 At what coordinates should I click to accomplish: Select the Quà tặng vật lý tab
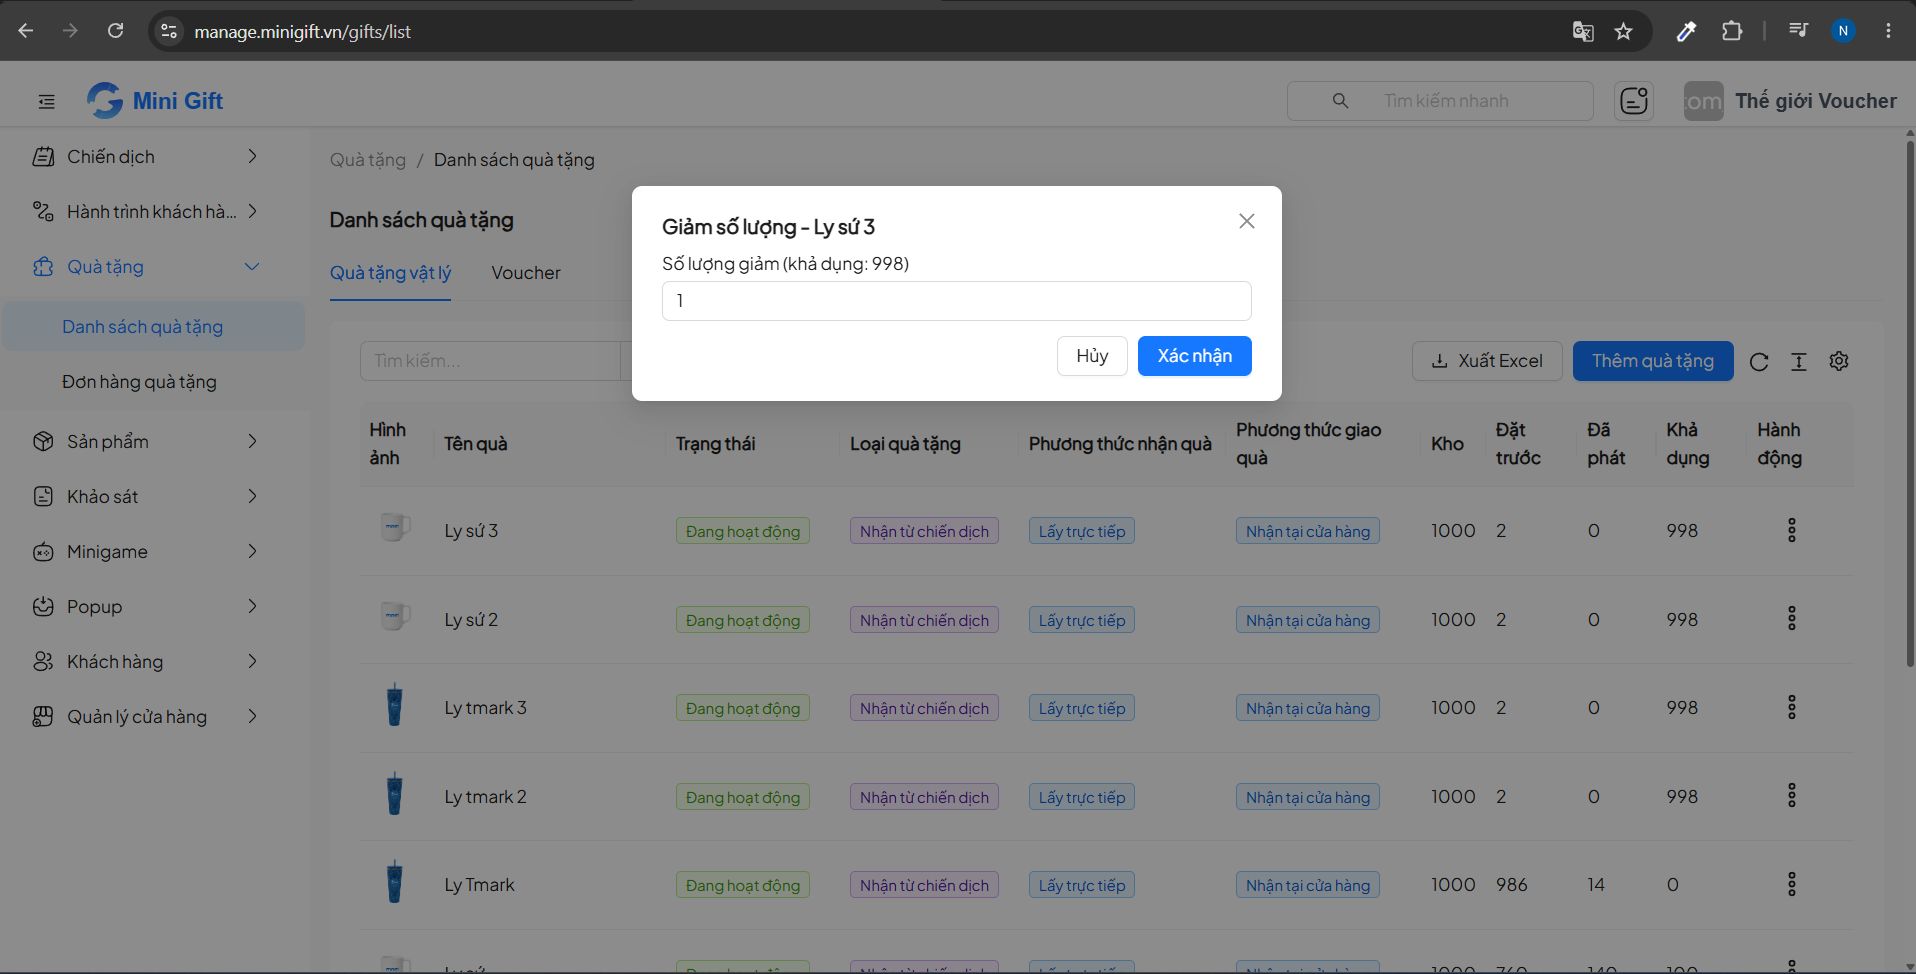390,273
